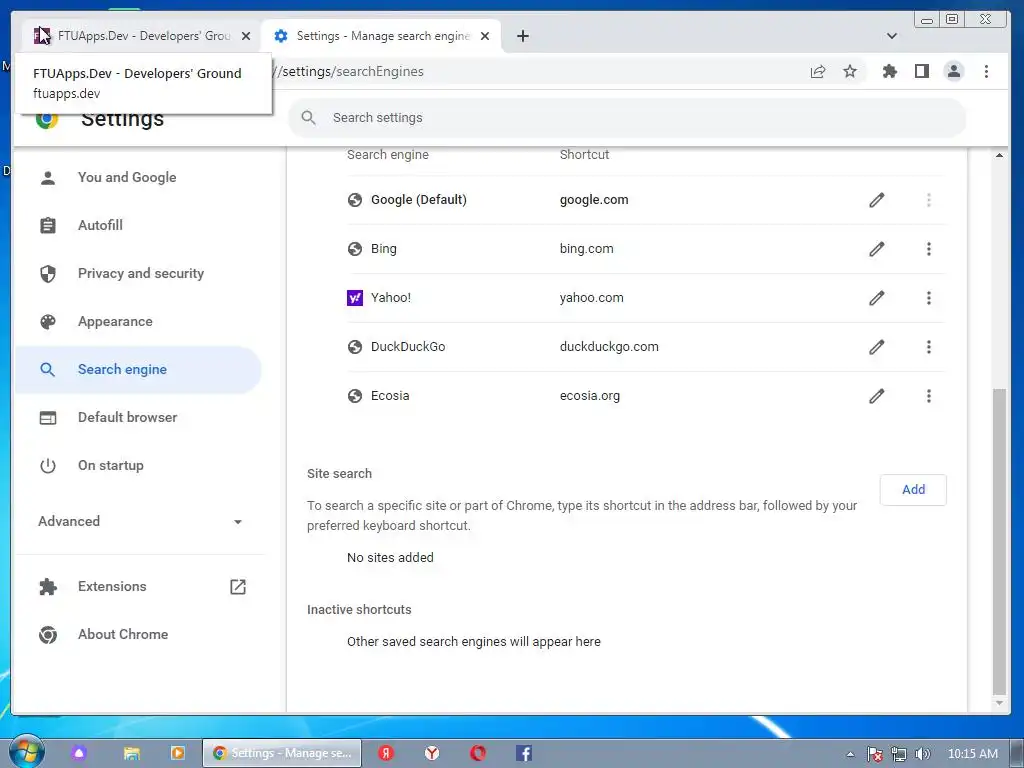Open more actions for Yahoo!
This screenshot has height=768, width=1024.
pos(929,298)
